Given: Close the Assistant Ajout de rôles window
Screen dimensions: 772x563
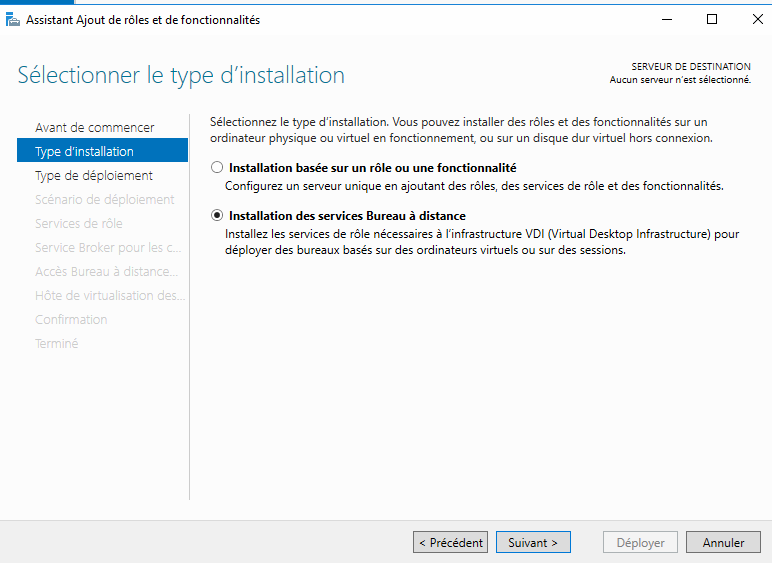Looking at the screenshot, I should pyautogui.click(x=758, y=19).
